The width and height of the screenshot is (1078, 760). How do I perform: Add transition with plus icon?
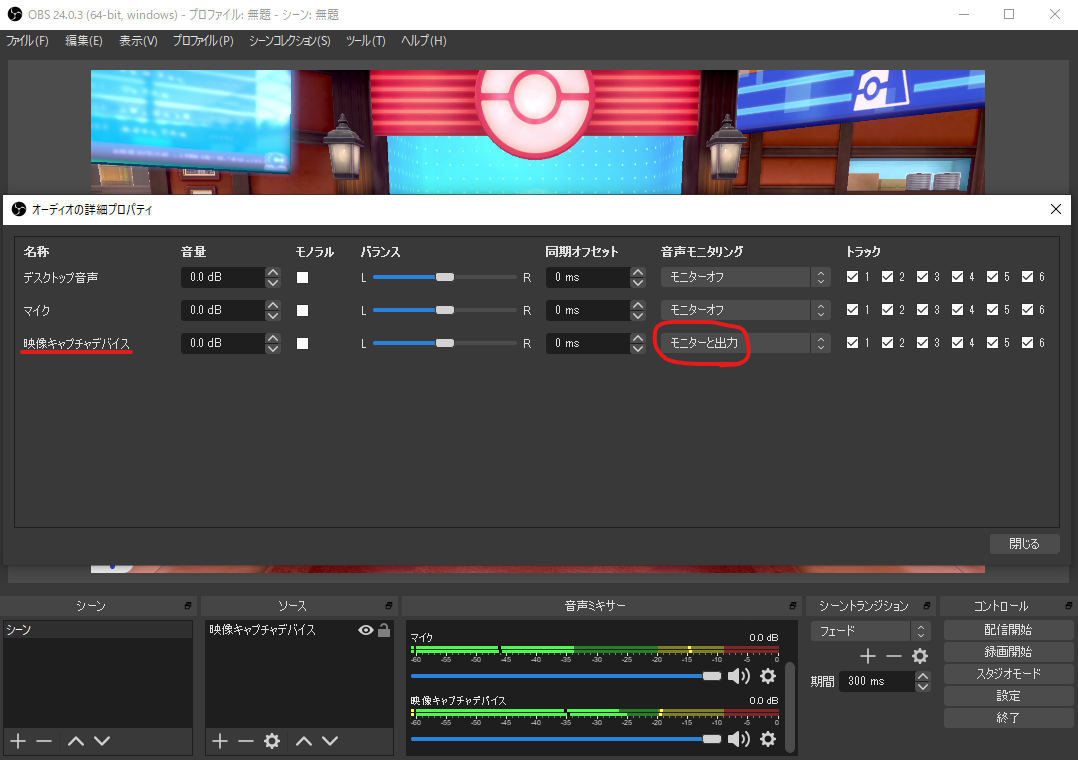868,656
